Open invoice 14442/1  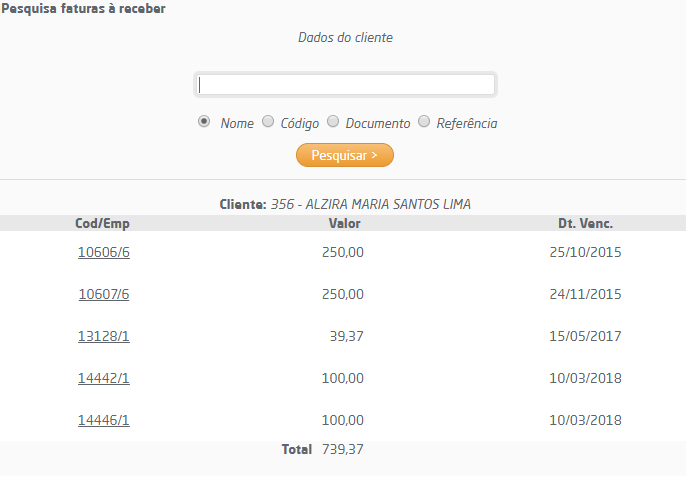click(x=104, y=378)
